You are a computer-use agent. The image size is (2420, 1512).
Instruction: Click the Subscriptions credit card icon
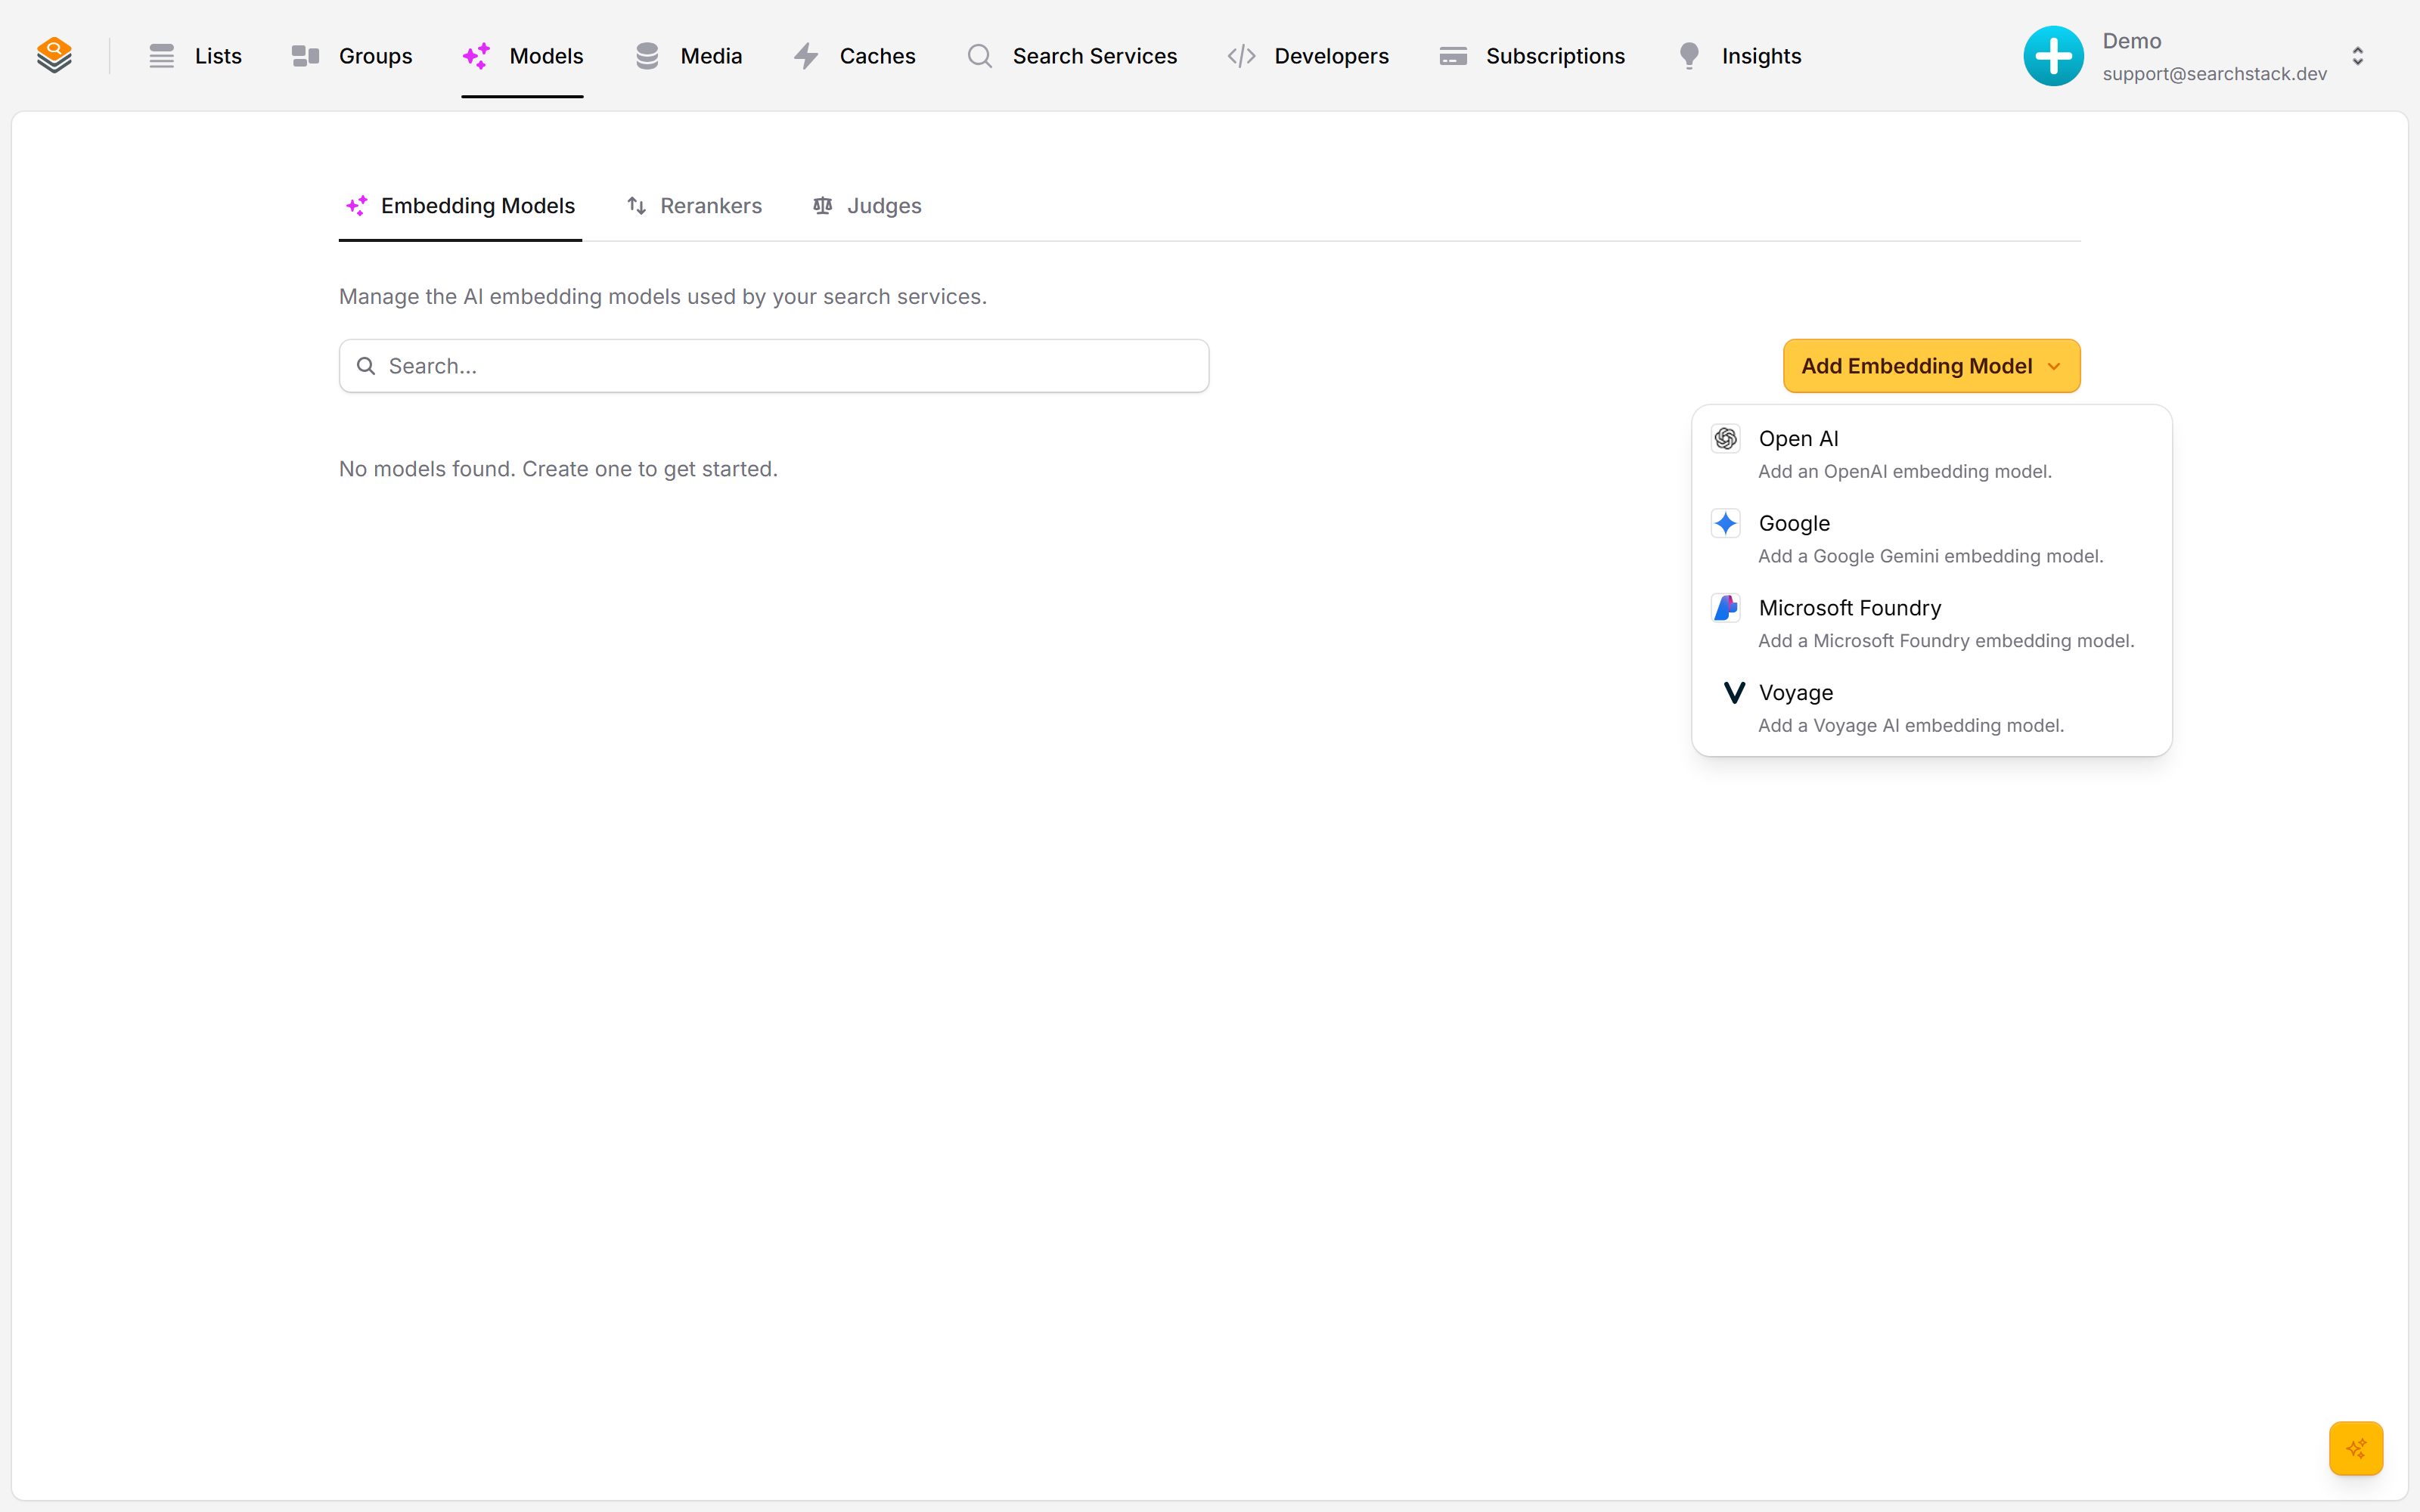click(1453, 56)
